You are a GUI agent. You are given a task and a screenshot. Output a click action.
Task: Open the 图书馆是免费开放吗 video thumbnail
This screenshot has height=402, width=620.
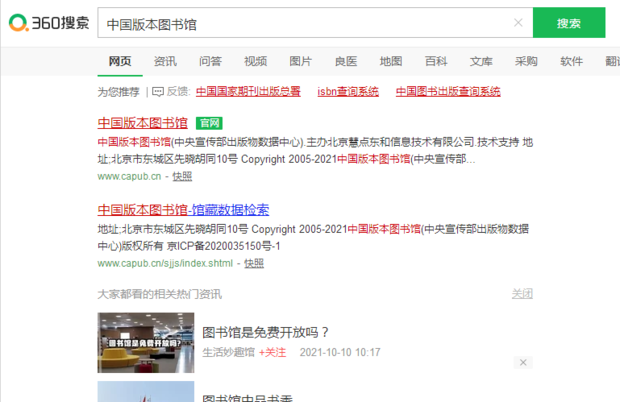click(x=146, y=343)
